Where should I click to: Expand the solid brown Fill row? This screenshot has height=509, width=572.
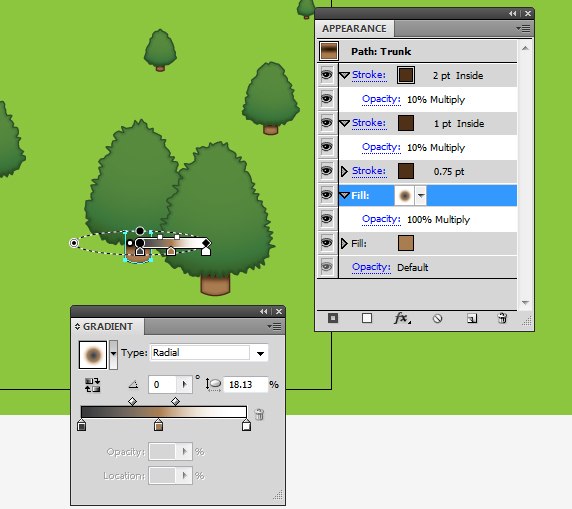[x=344, y=243]
